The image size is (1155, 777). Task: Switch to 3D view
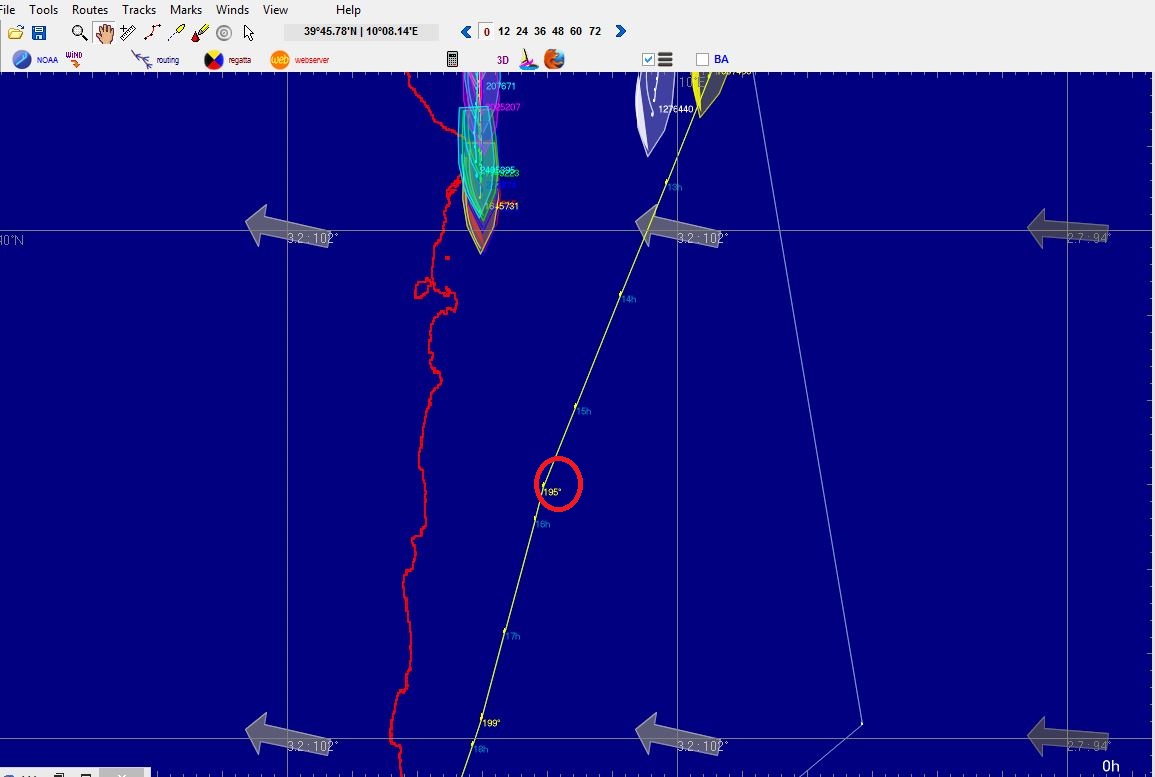point(503,60)
